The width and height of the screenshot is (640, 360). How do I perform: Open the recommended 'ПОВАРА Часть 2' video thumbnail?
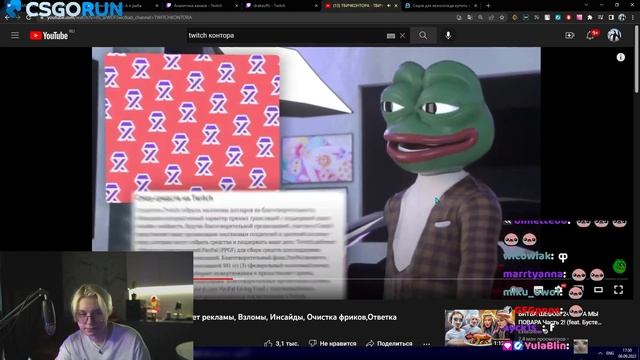coord(480,328)
